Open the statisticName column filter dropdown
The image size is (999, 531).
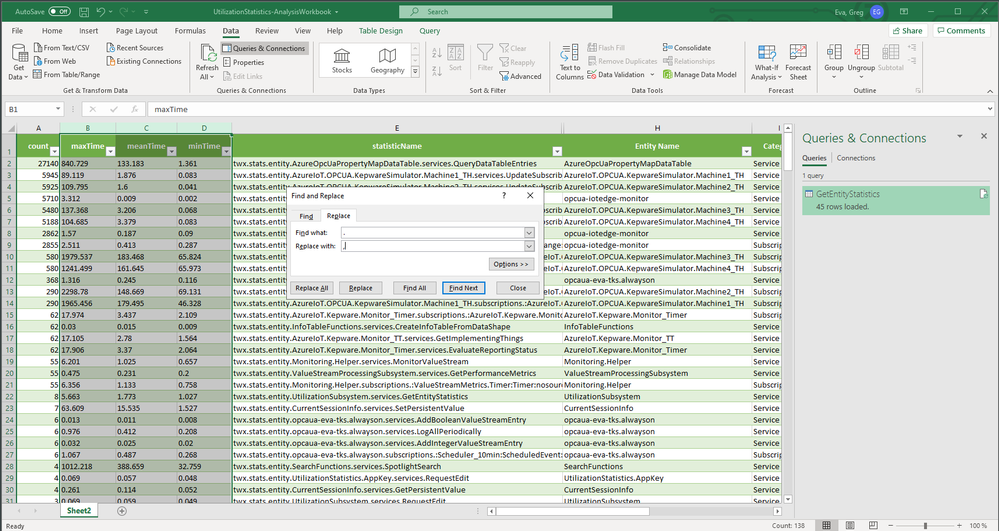click(557, 151)
